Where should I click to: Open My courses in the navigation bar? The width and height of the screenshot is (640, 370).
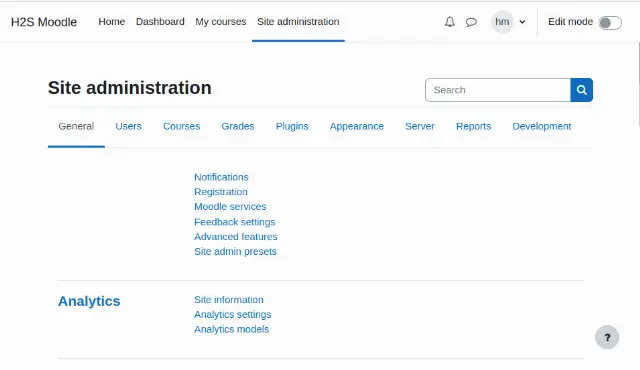pyautogui.click(x=220, y=22)
